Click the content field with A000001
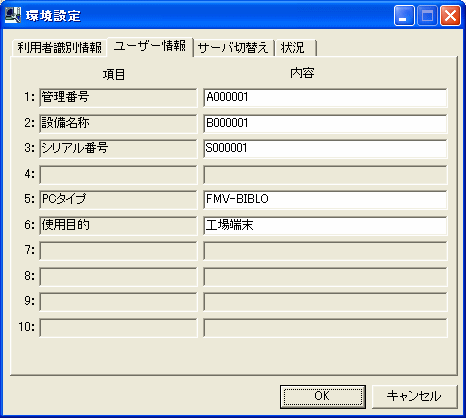466x418 pixels. pos(325,98)
